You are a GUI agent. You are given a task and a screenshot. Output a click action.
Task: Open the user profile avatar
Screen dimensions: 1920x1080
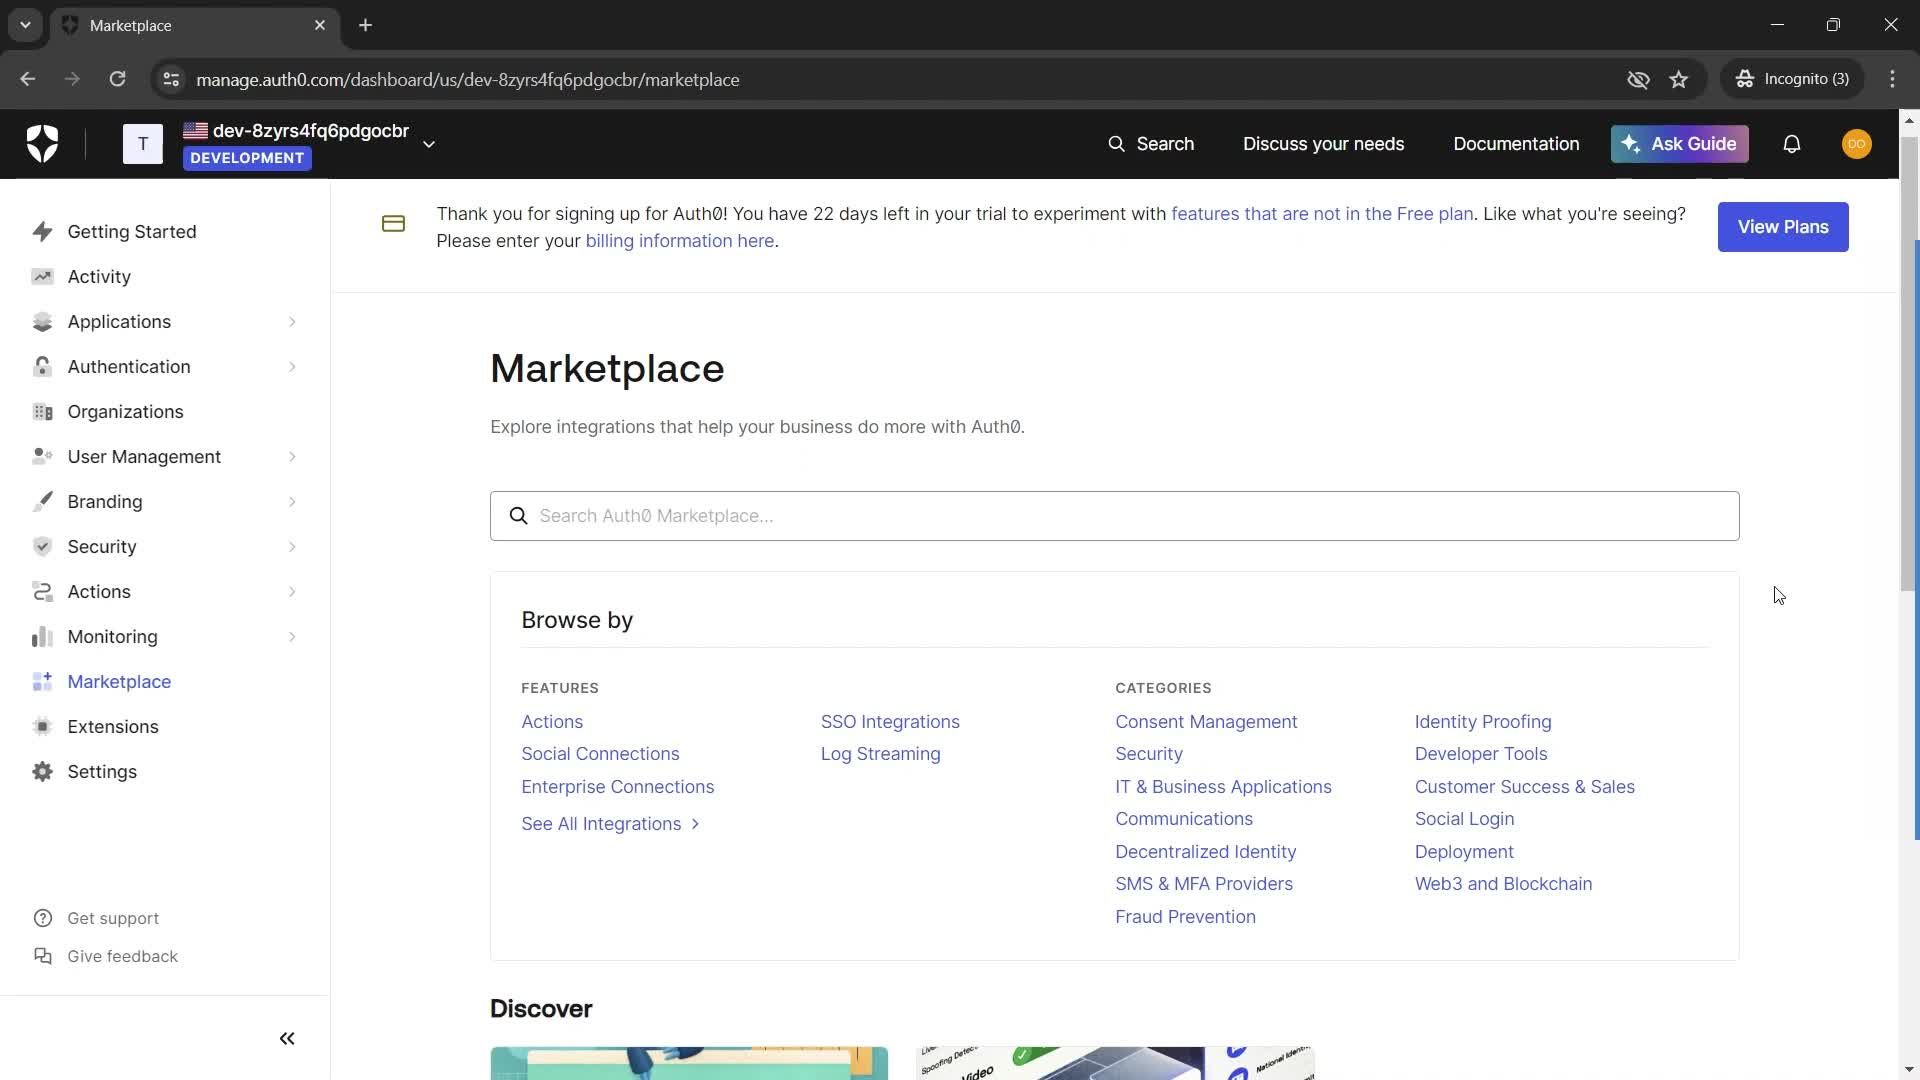click(1856, 144)
